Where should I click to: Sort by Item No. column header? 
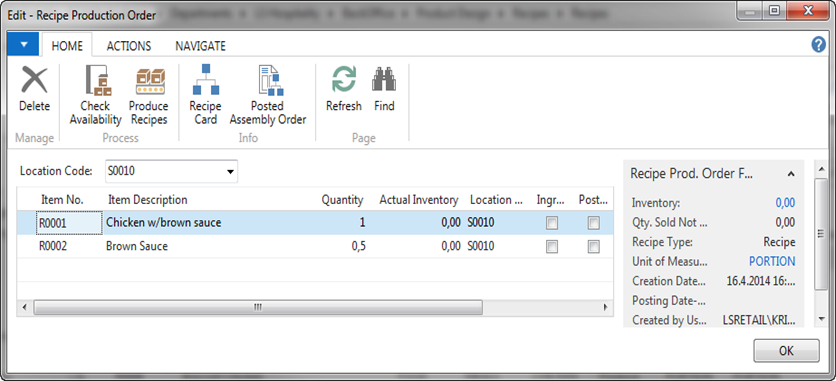tap(62, 200)
